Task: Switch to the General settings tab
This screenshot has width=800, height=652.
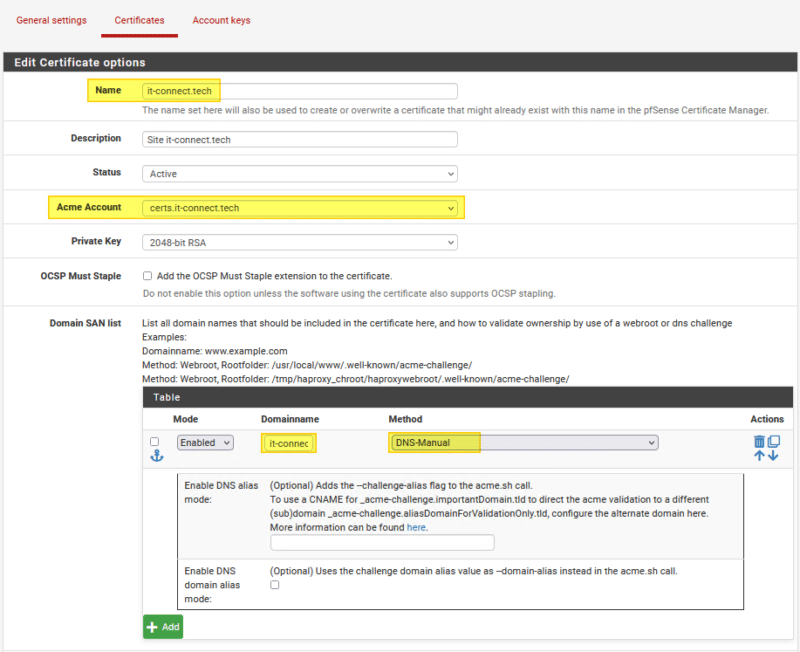Action: 51,20
